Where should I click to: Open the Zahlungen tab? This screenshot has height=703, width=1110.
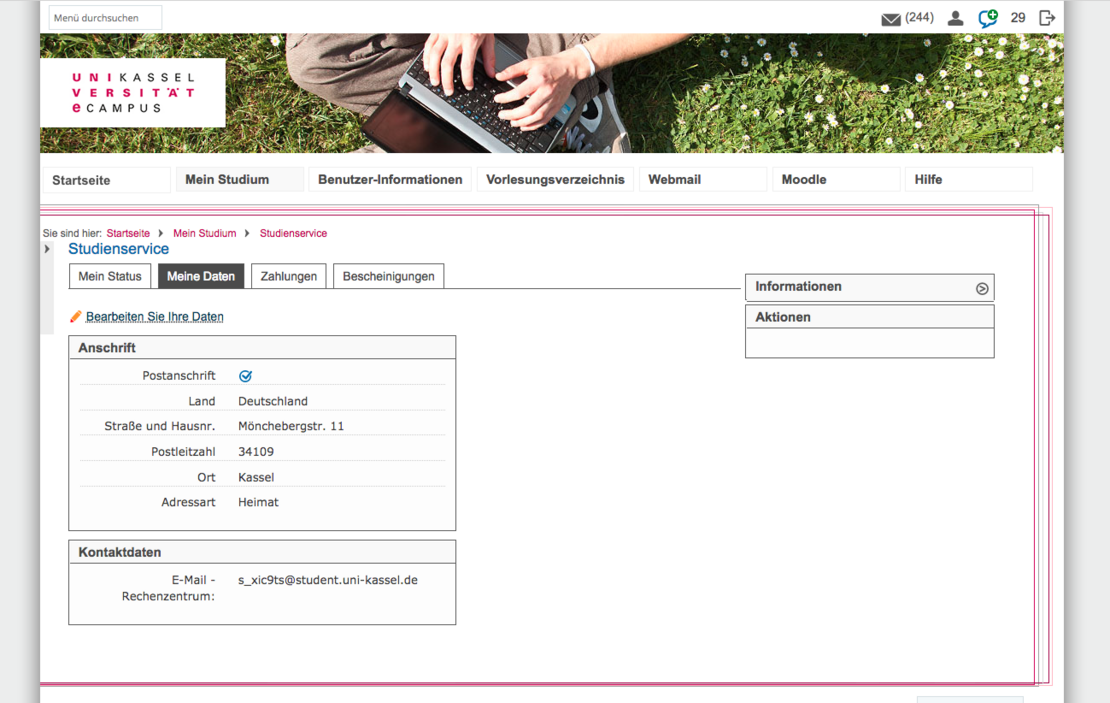point(288,277)
